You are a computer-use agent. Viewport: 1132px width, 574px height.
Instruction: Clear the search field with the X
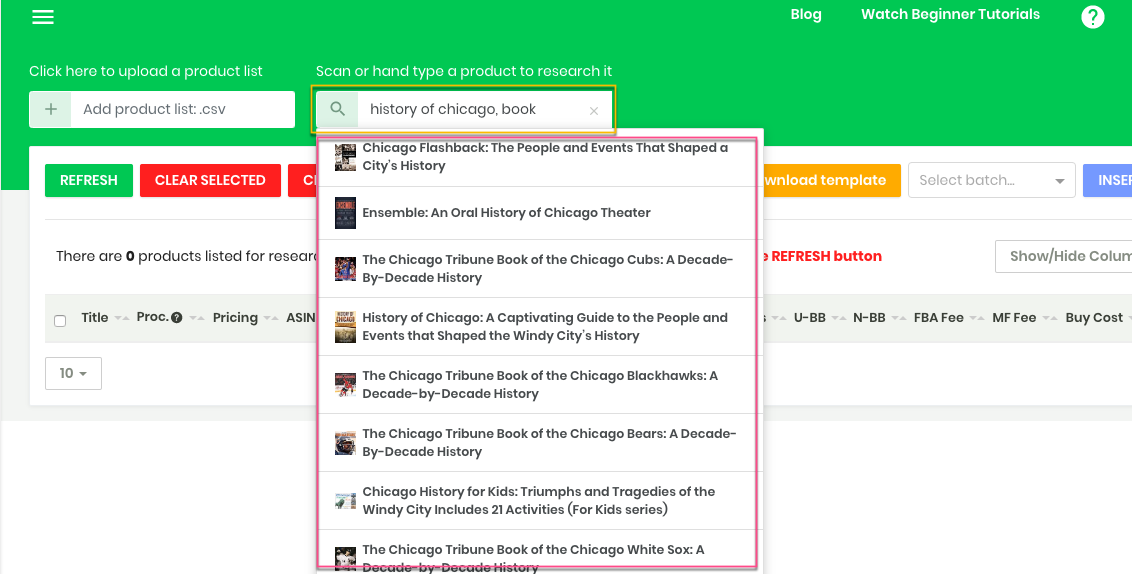tap(593, 111)
